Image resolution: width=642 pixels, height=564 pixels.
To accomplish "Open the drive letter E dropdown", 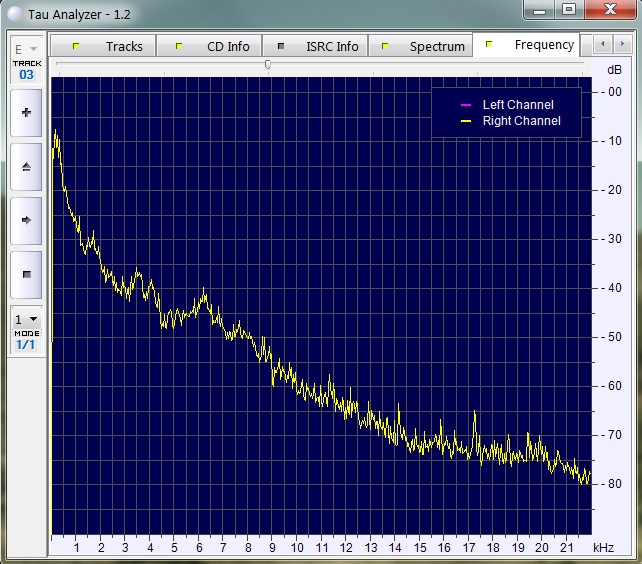I will click(26, 48).
